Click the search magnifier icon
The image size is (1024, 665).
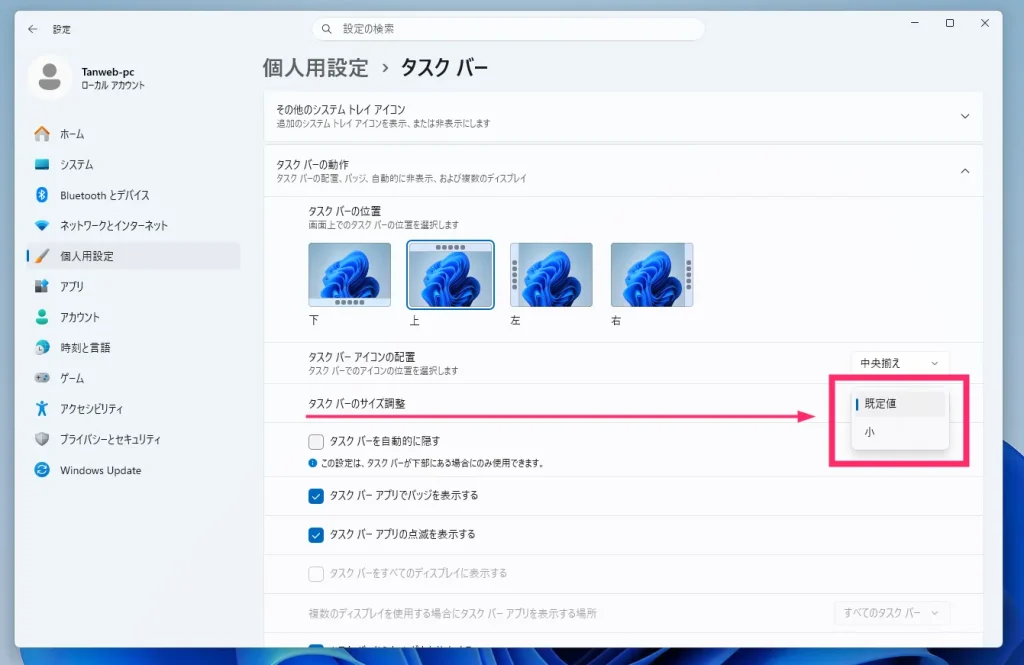click(327, 29)
